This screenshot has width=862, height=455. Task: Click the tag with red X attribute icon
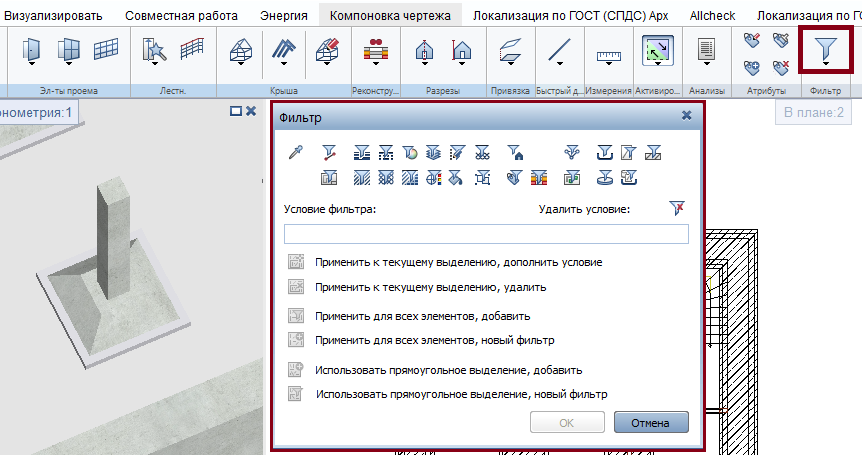[781, 68]
